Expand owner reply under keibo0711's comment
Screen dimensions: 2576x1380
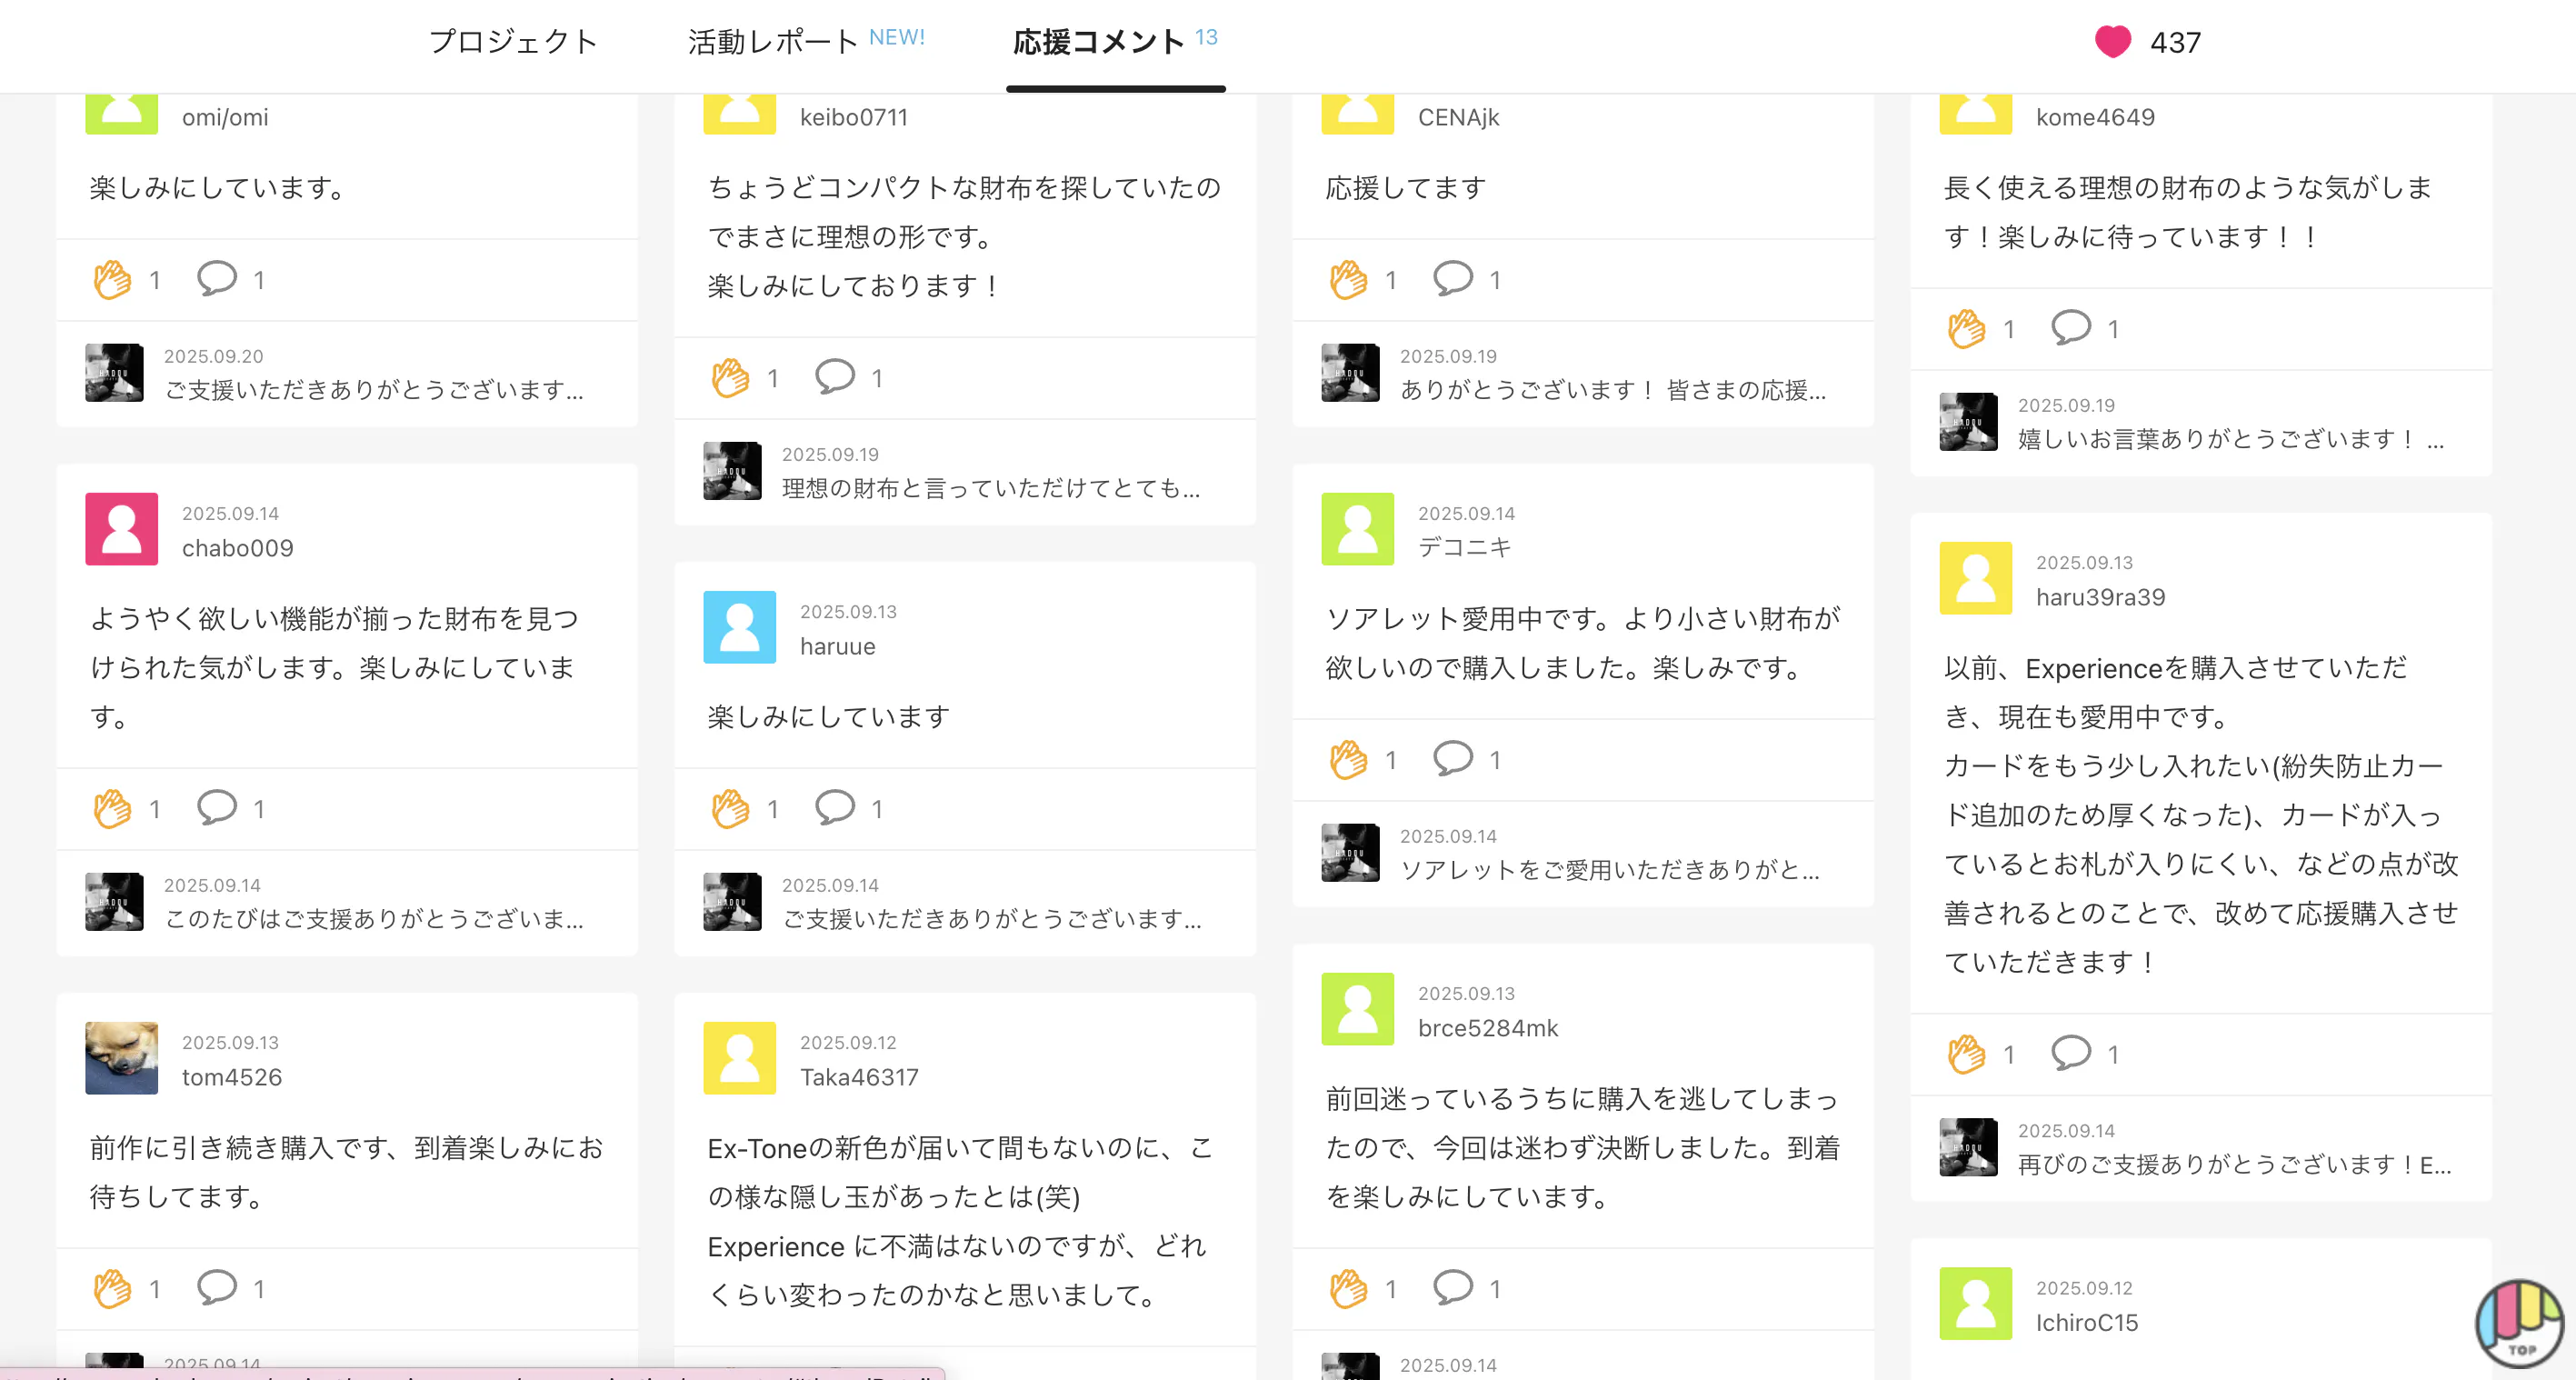(990, 488)
